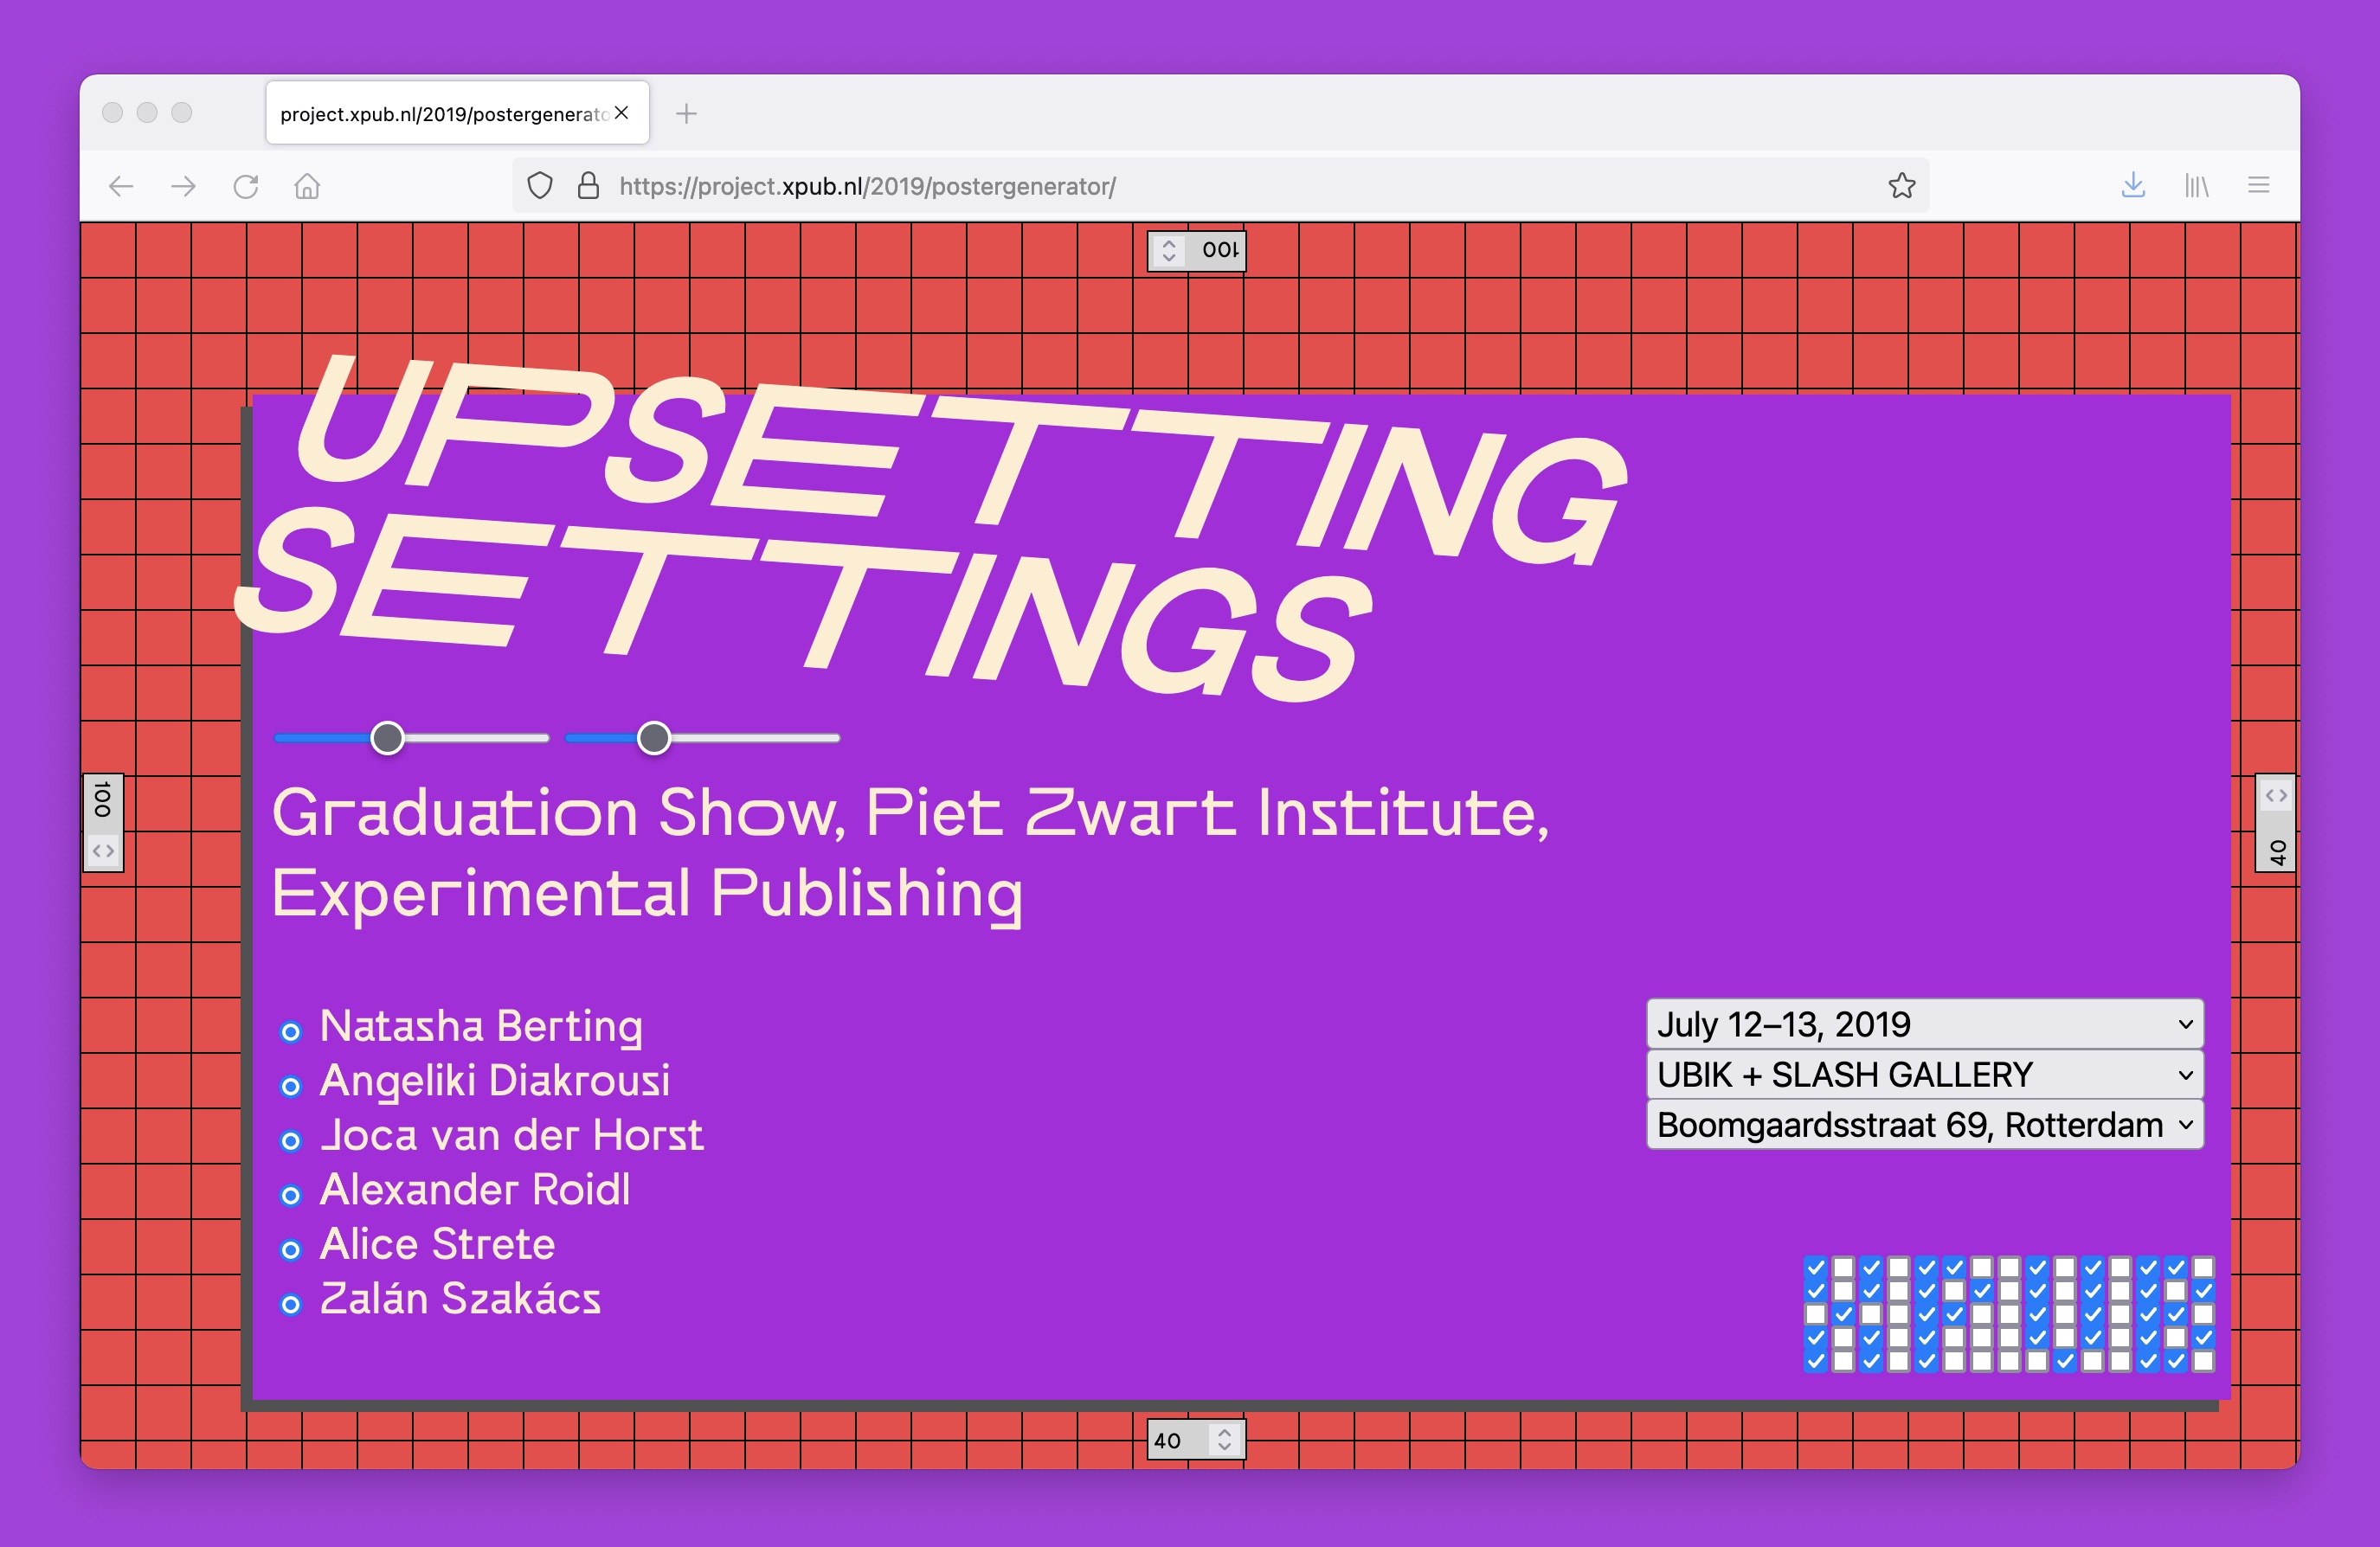Click the browser back arrow

pos(121,186)
